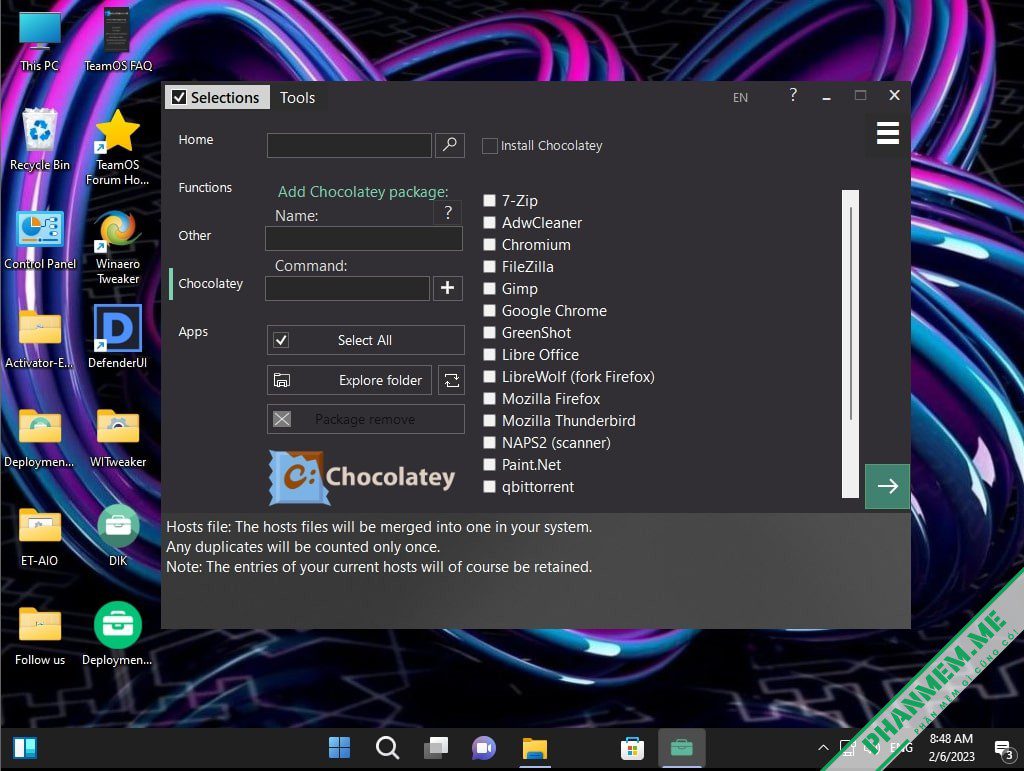Image resolution: width=1024 pixels, height=771 pixels.
Task: Open the hamburger menu icon
Action: 888,133
